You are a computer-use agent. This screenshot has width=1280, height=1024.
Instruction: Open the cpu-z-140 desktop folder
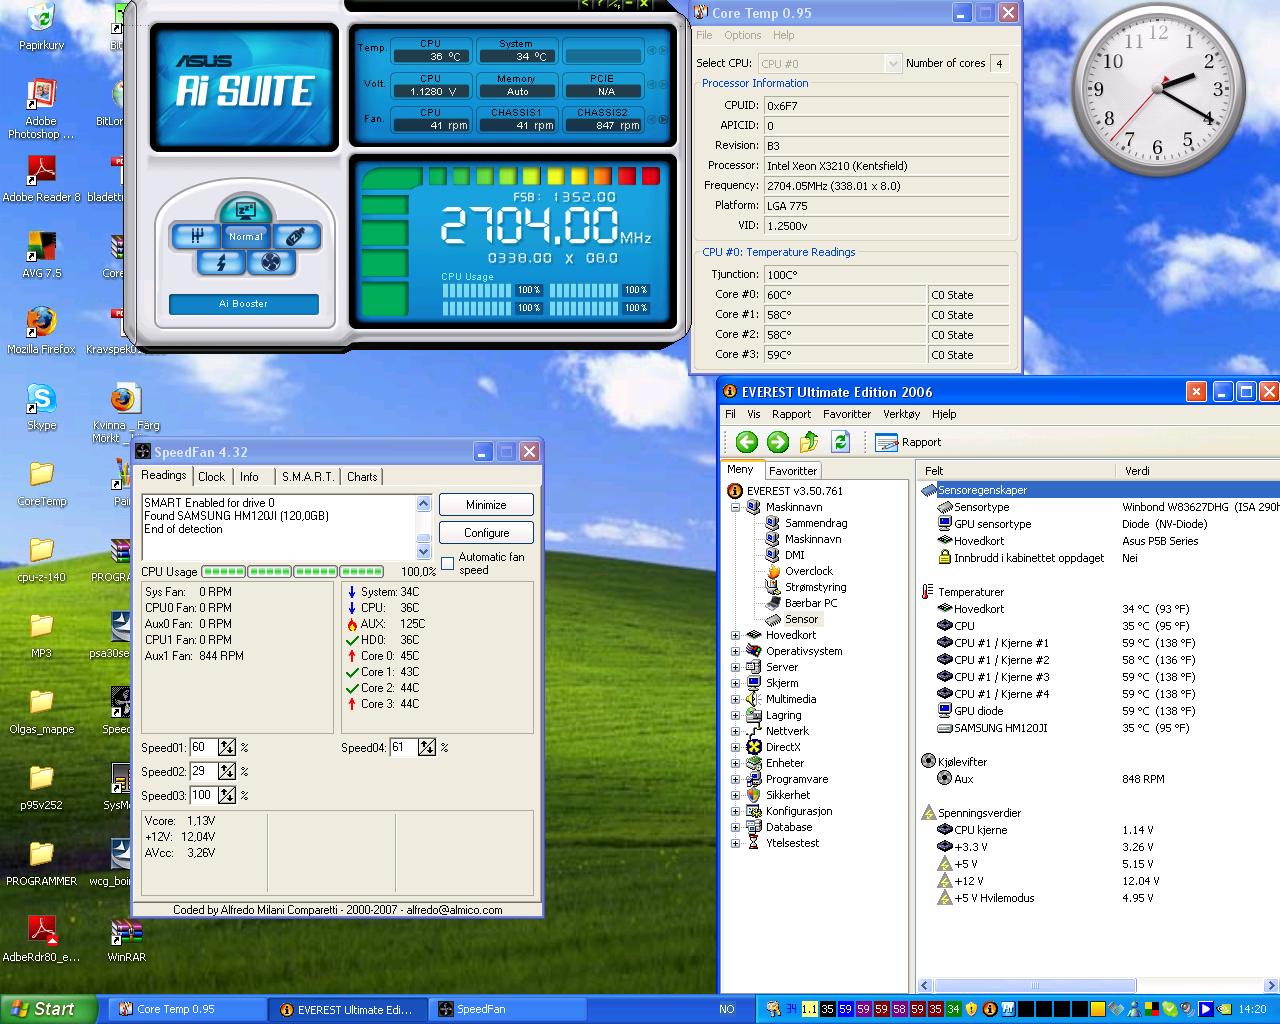pos(41,560)
